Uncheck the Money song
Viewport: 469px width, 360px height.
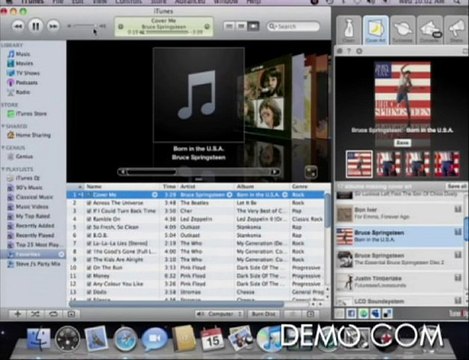click(x=89, y=276)
